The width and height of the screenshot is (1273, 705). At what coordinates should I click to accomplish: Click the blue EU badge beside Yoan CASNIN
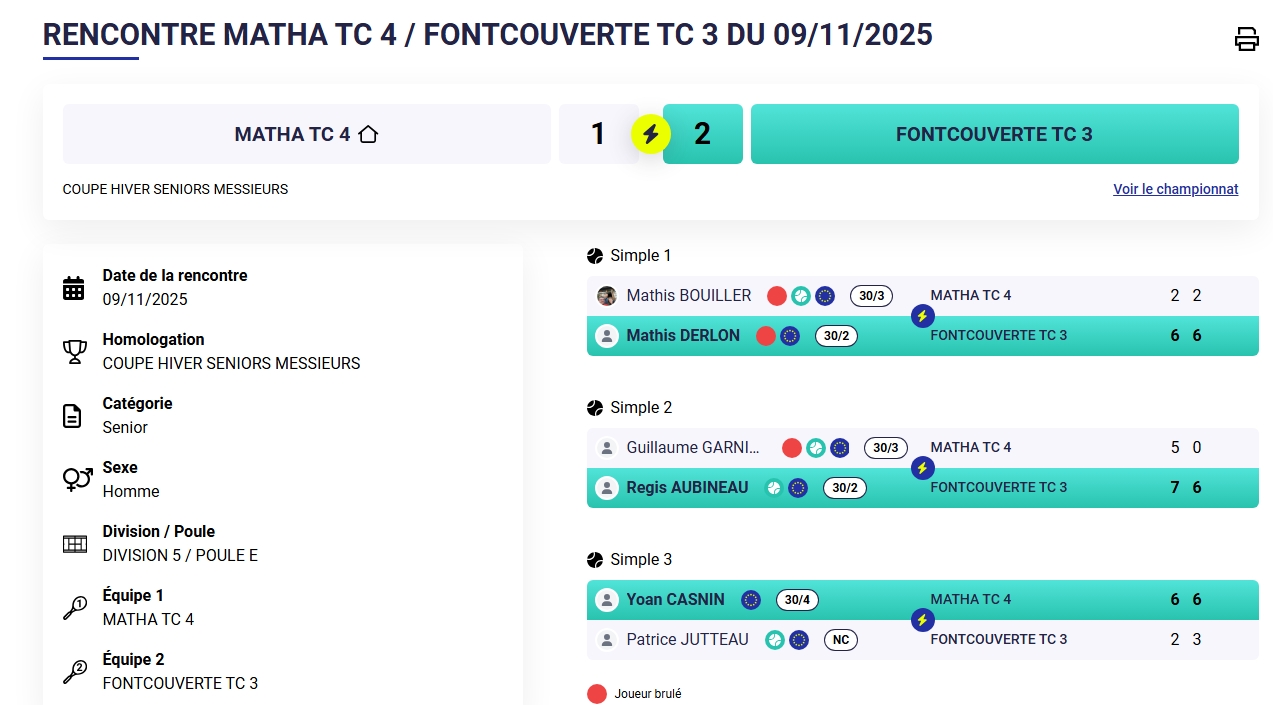751,600
